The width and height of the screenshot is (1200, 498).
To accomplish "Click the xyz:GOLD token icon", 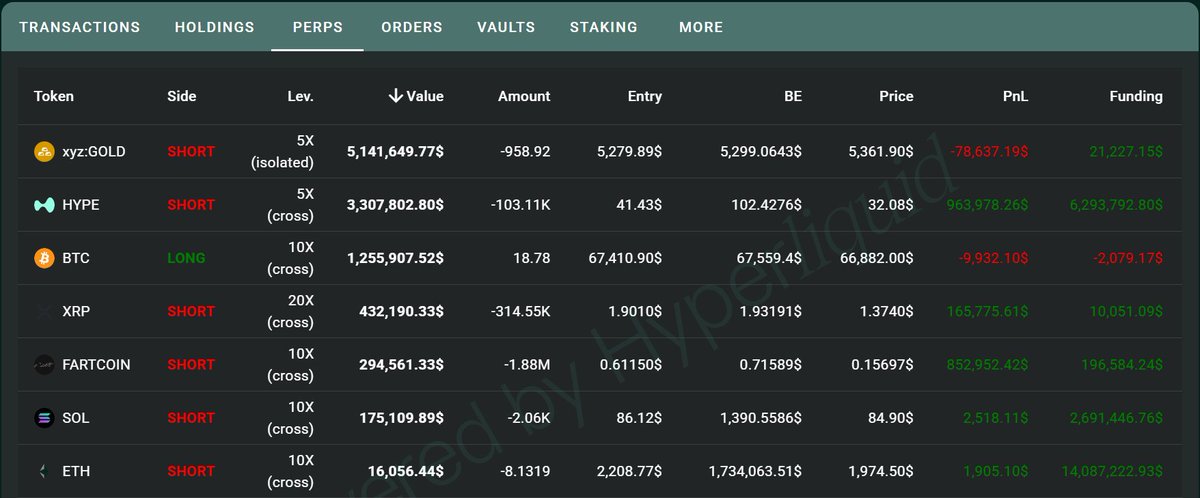I will (x=44, y=152).
